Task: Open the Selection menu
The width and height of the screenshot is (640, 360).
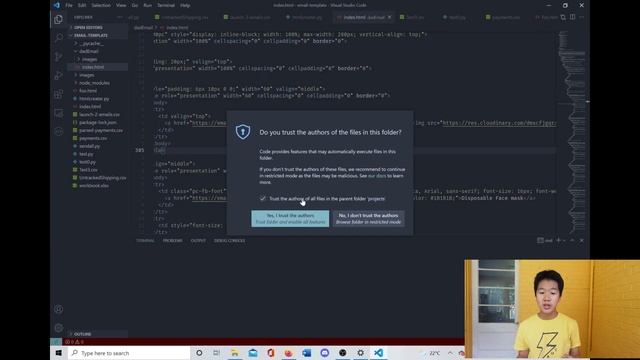Action: coord(101,5)
